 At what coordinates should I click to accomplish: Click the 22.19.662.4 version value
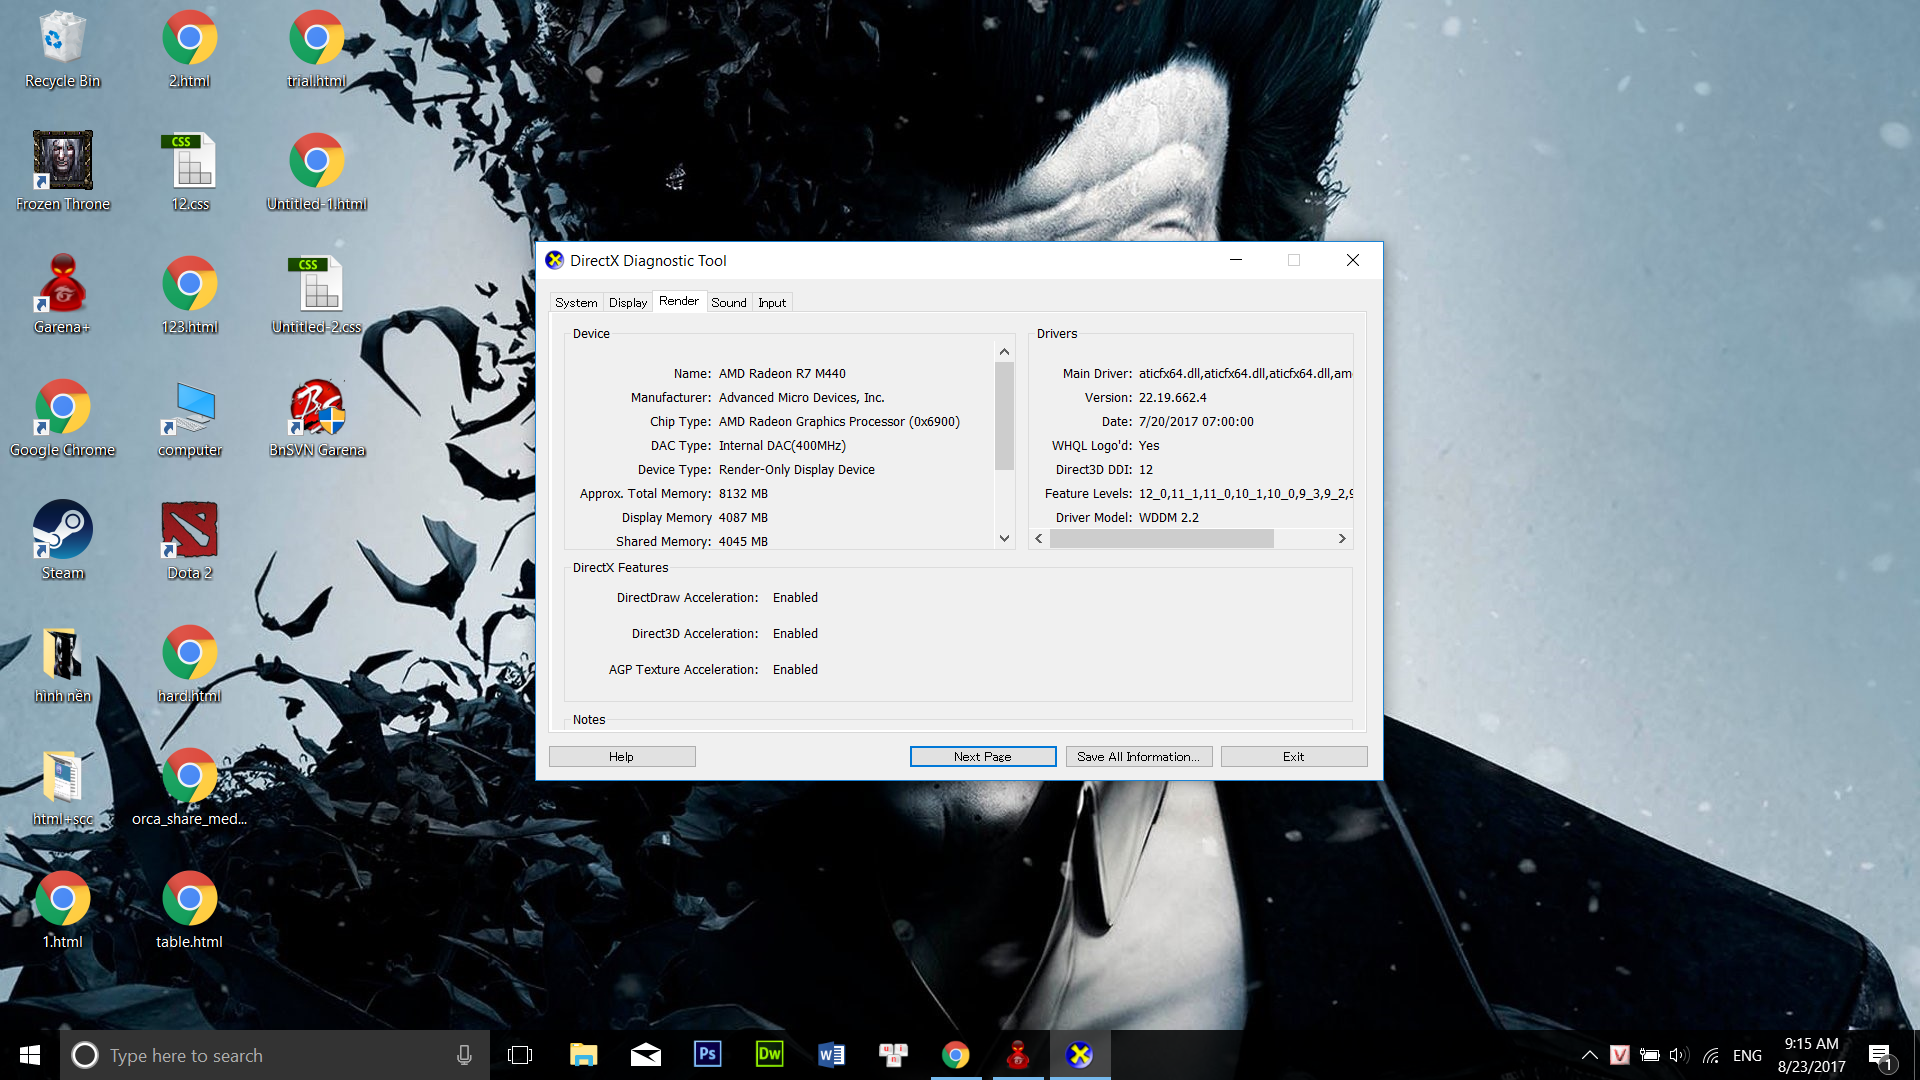pyautogui.click(x=1172, y=398)
